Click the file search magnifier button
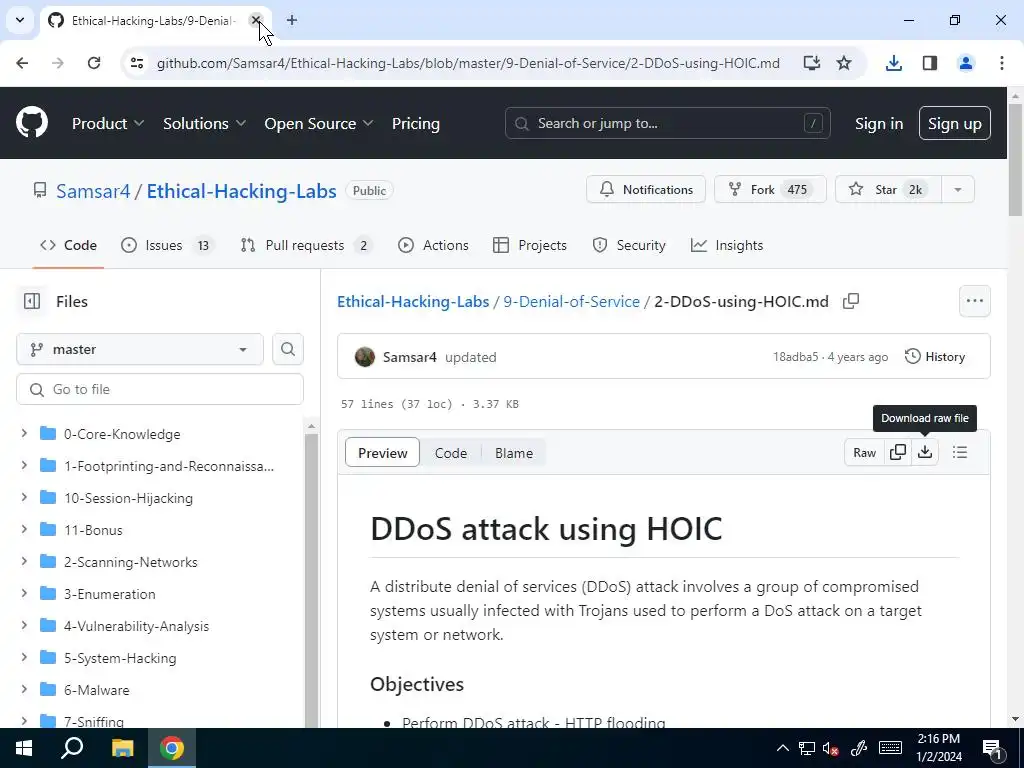The image size is (1024, 768). [287, 349]
